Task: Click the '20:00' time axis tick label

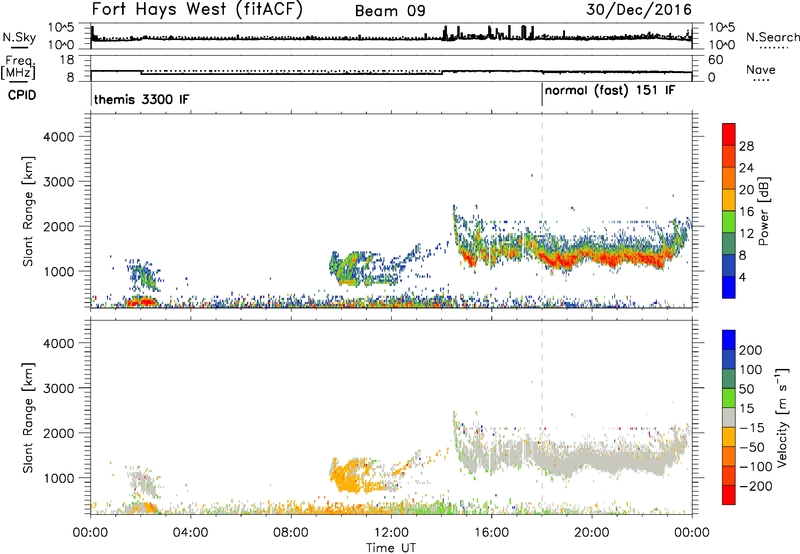Action: [x=592, y=533]
